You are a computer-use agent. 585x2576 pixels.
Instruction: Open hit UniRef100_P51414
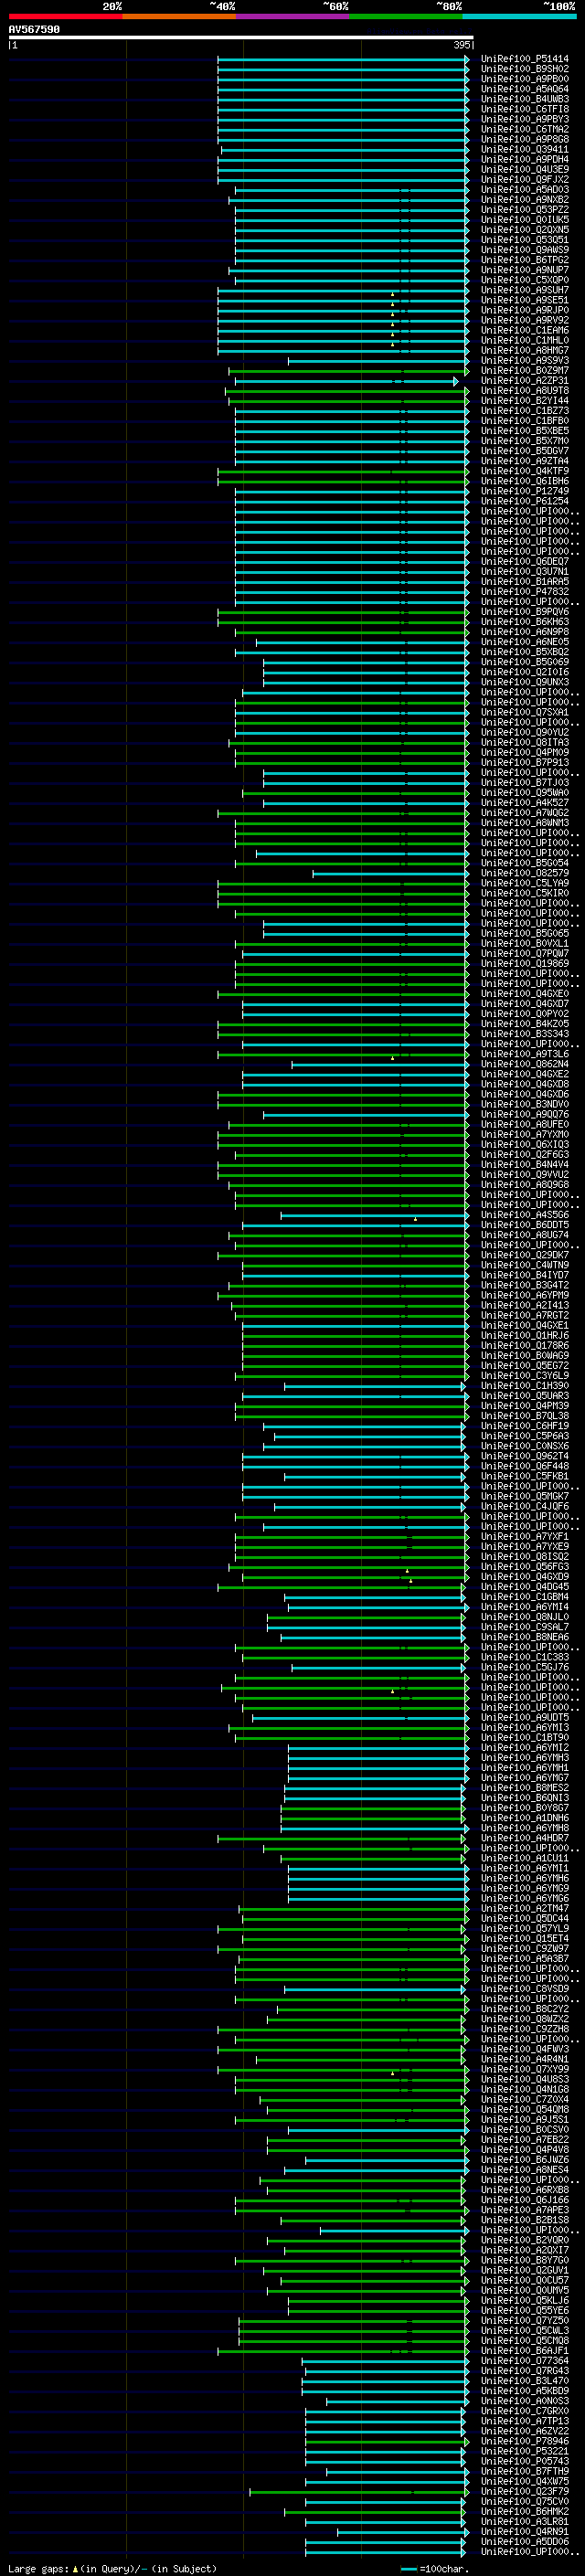click(x=525, y=59)
